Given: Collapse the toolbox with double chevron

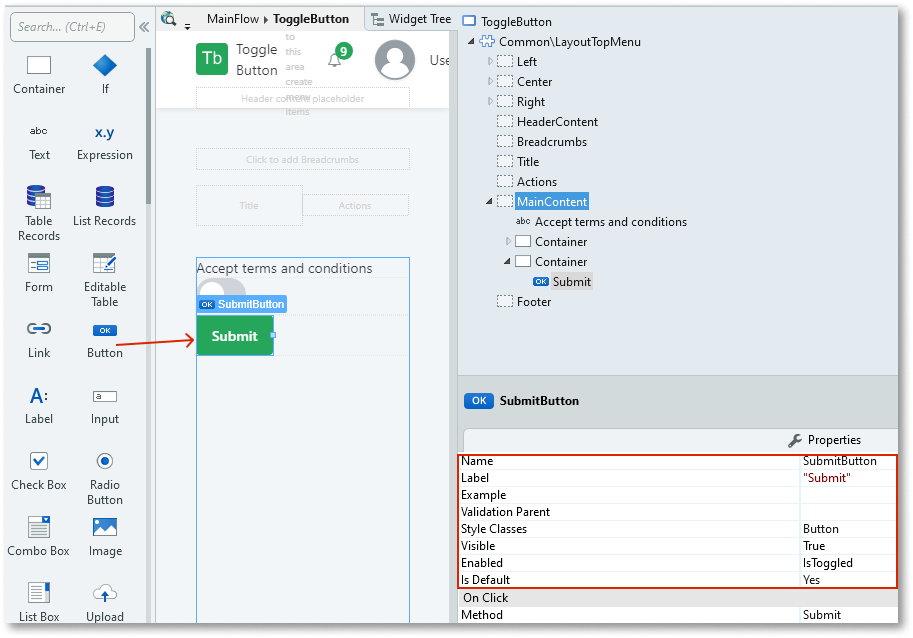Looking at the screenshot, I should point(144,27).
